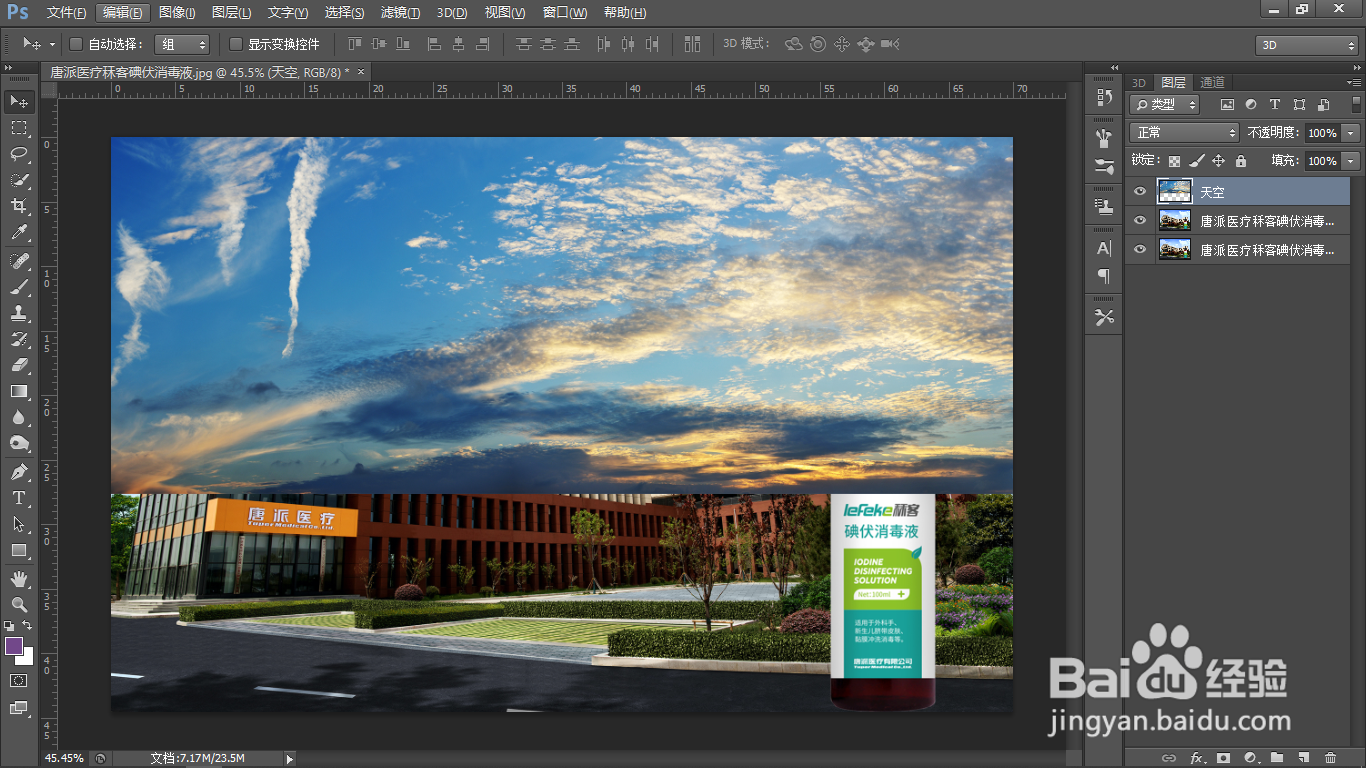Select the Zoom tool
Viewport: 1366px width, 768px height.
coord(19,605)
